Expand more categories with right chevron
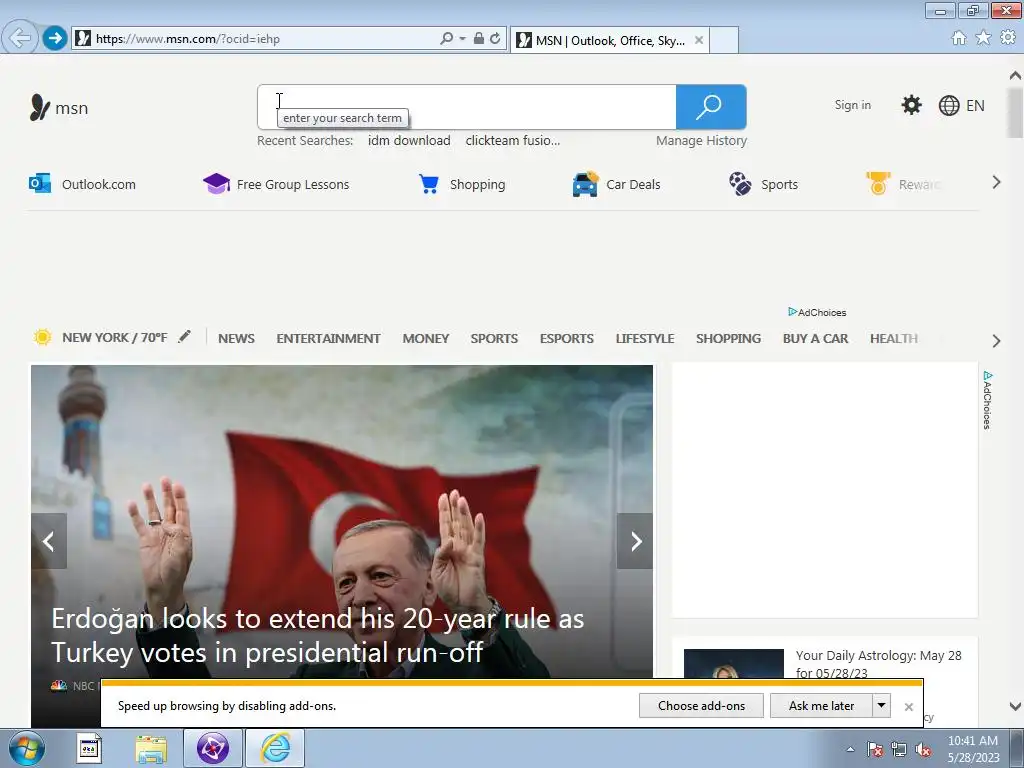1024x768 pixels. pos(996,341)
